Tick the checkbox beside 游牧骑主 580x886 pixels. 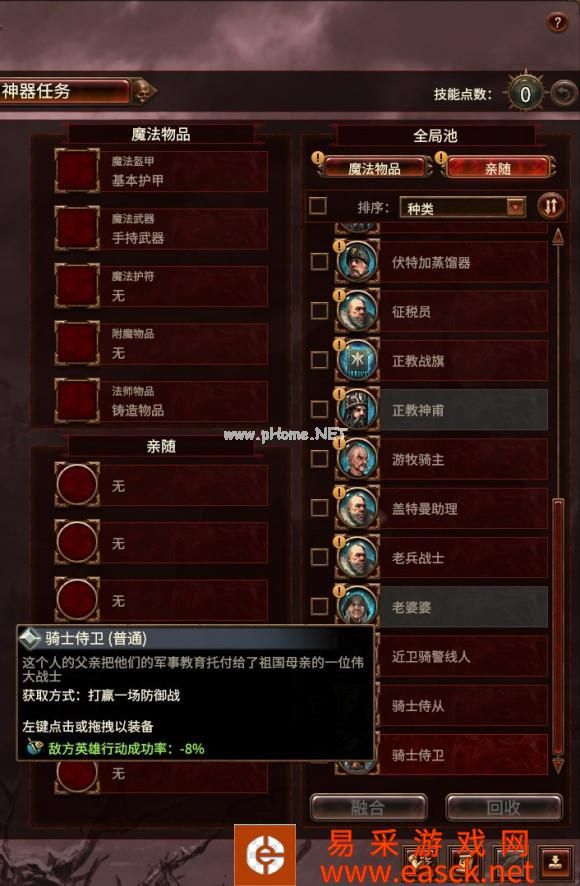coord(319,458)
